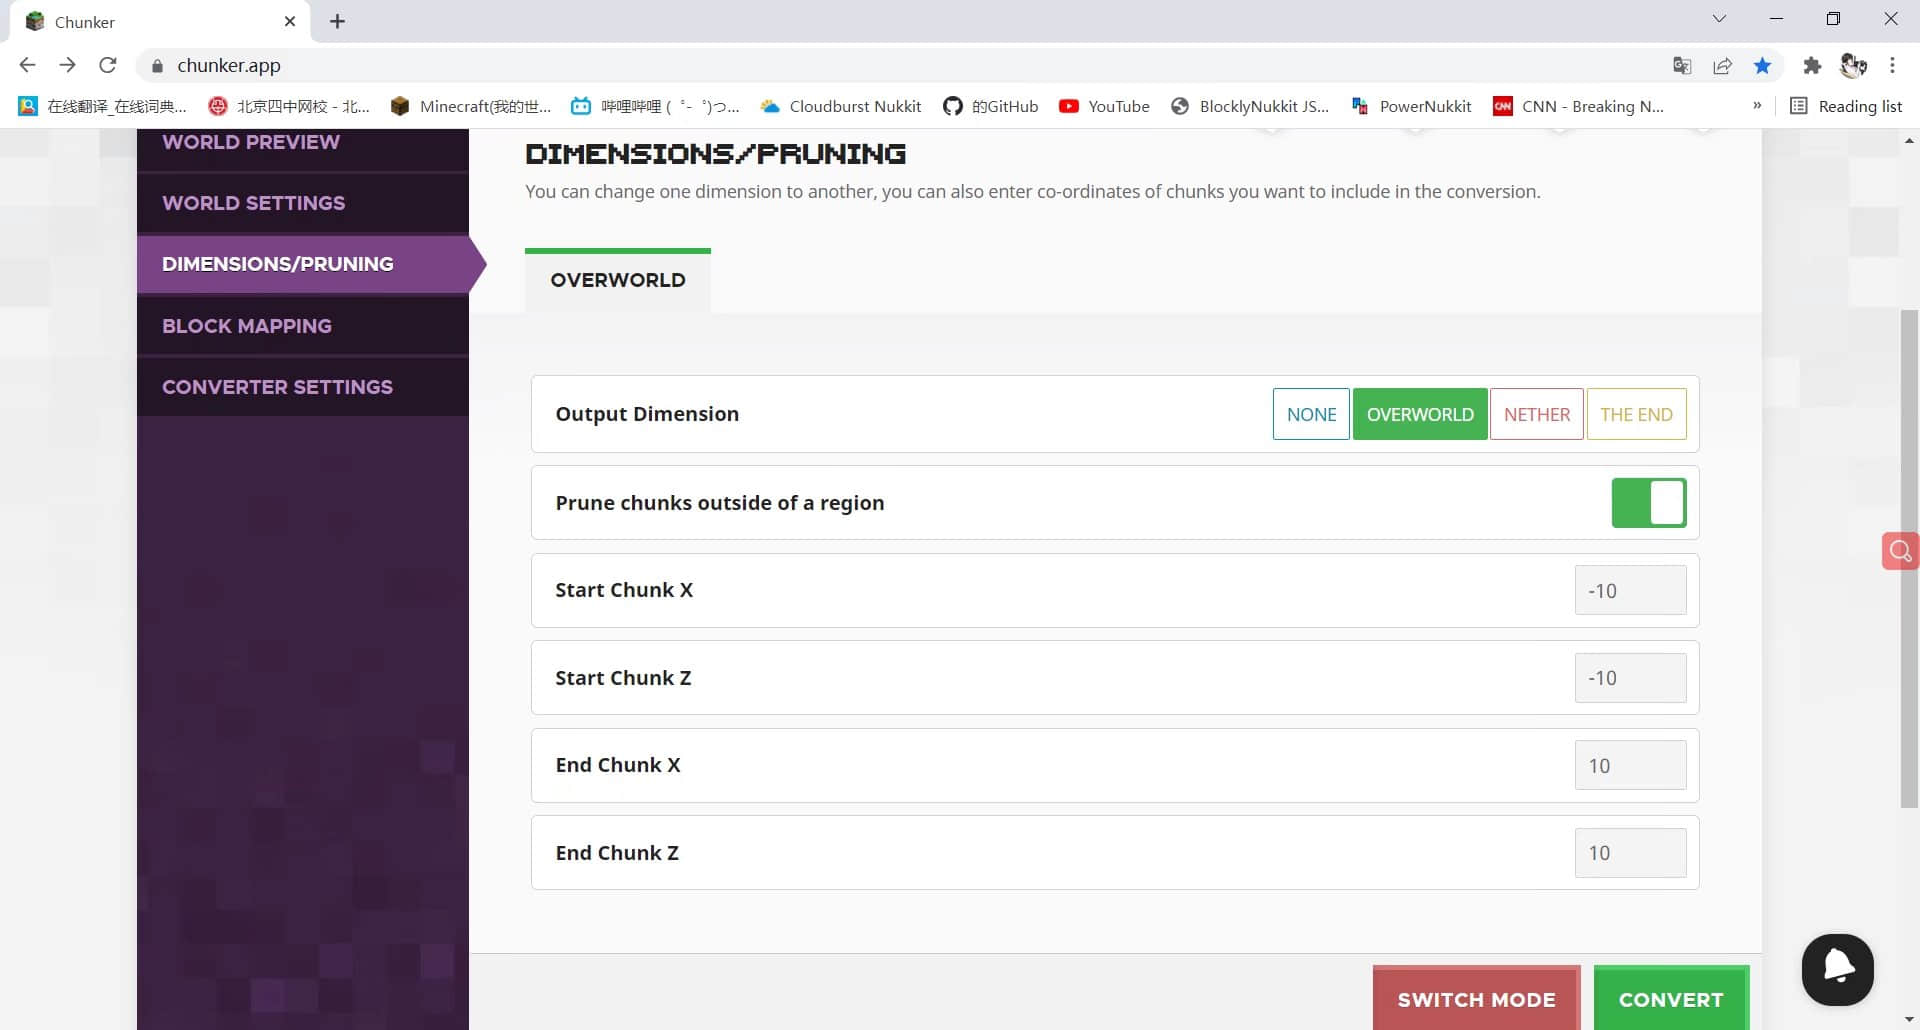The width and height of the screenshot is (1920, 1030).
Task: Toggle prune chunks outside region switch
Action: [1649, 503]
